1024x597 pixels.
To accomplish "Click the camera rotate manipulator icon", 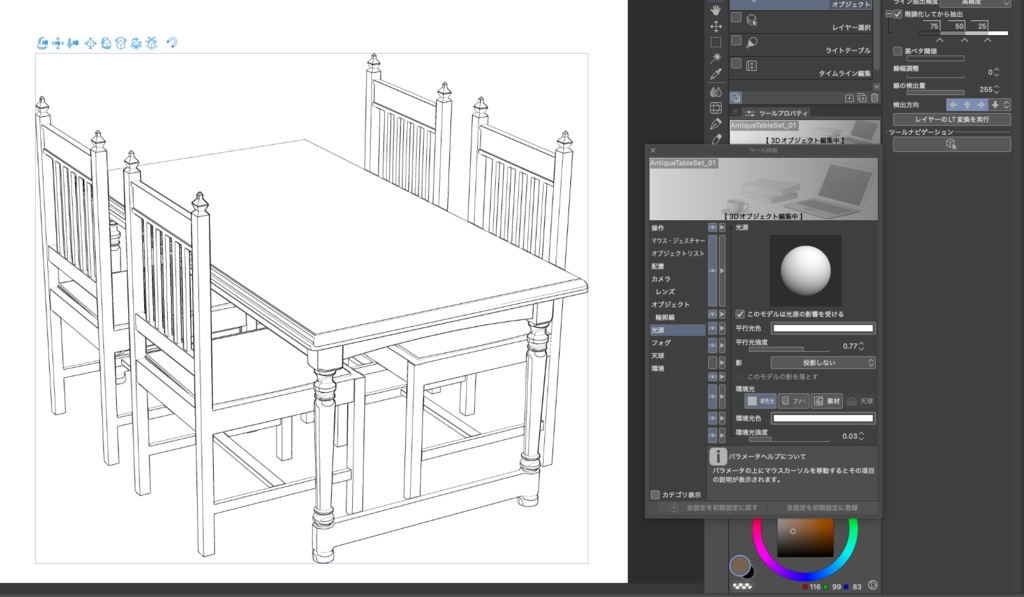I will pyautogui.click(x=42, y=43).
